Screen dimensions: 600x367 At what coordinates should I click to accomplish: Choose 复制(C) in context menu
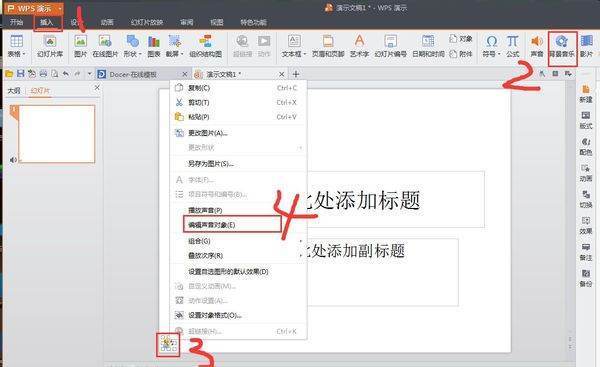pyautogui.click(x=238, y=88)
